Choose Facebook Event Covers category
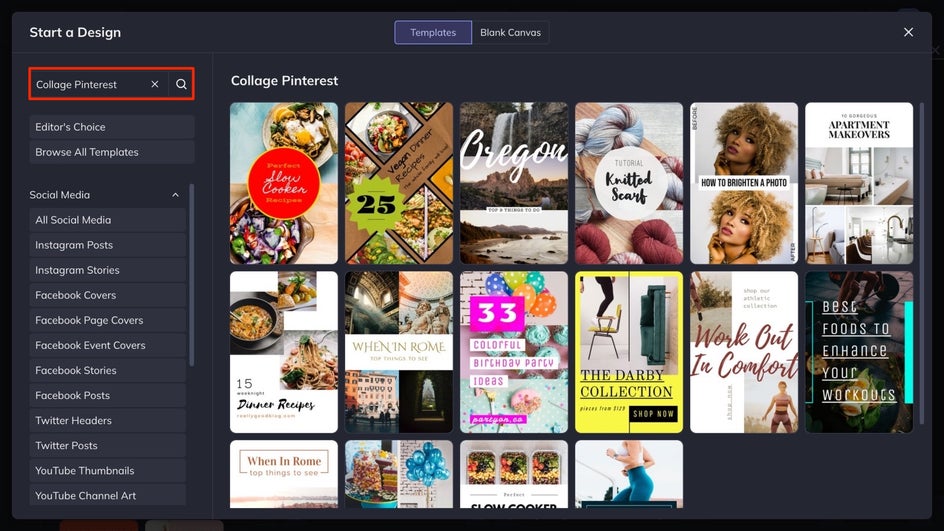 (x=108, y=346)
